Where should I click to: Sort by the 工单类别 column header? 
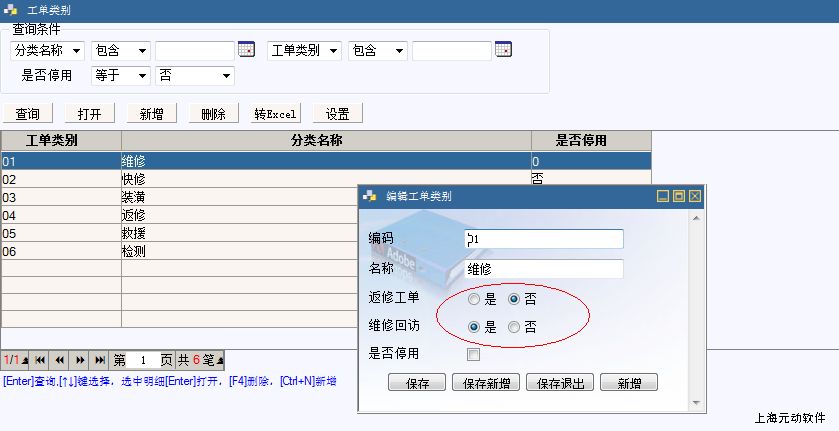click(x=61, y=141)
